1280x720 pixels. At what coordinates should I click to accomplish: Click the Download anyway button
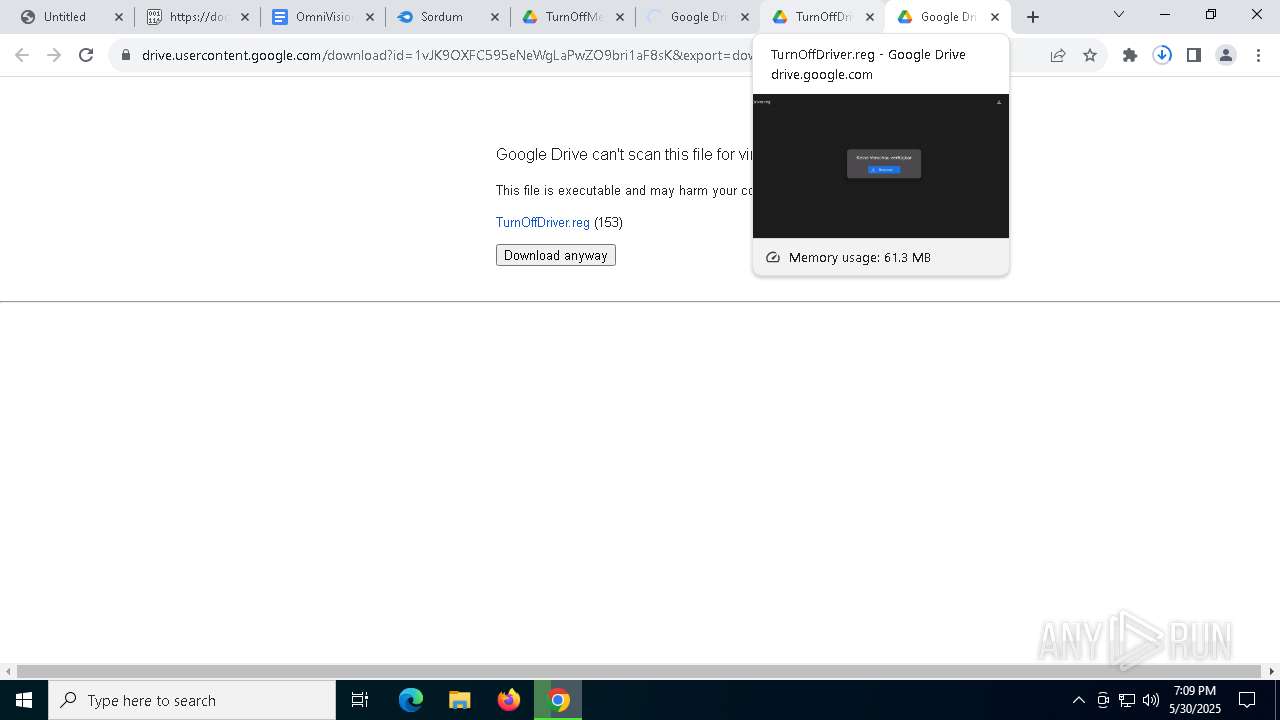556,255
